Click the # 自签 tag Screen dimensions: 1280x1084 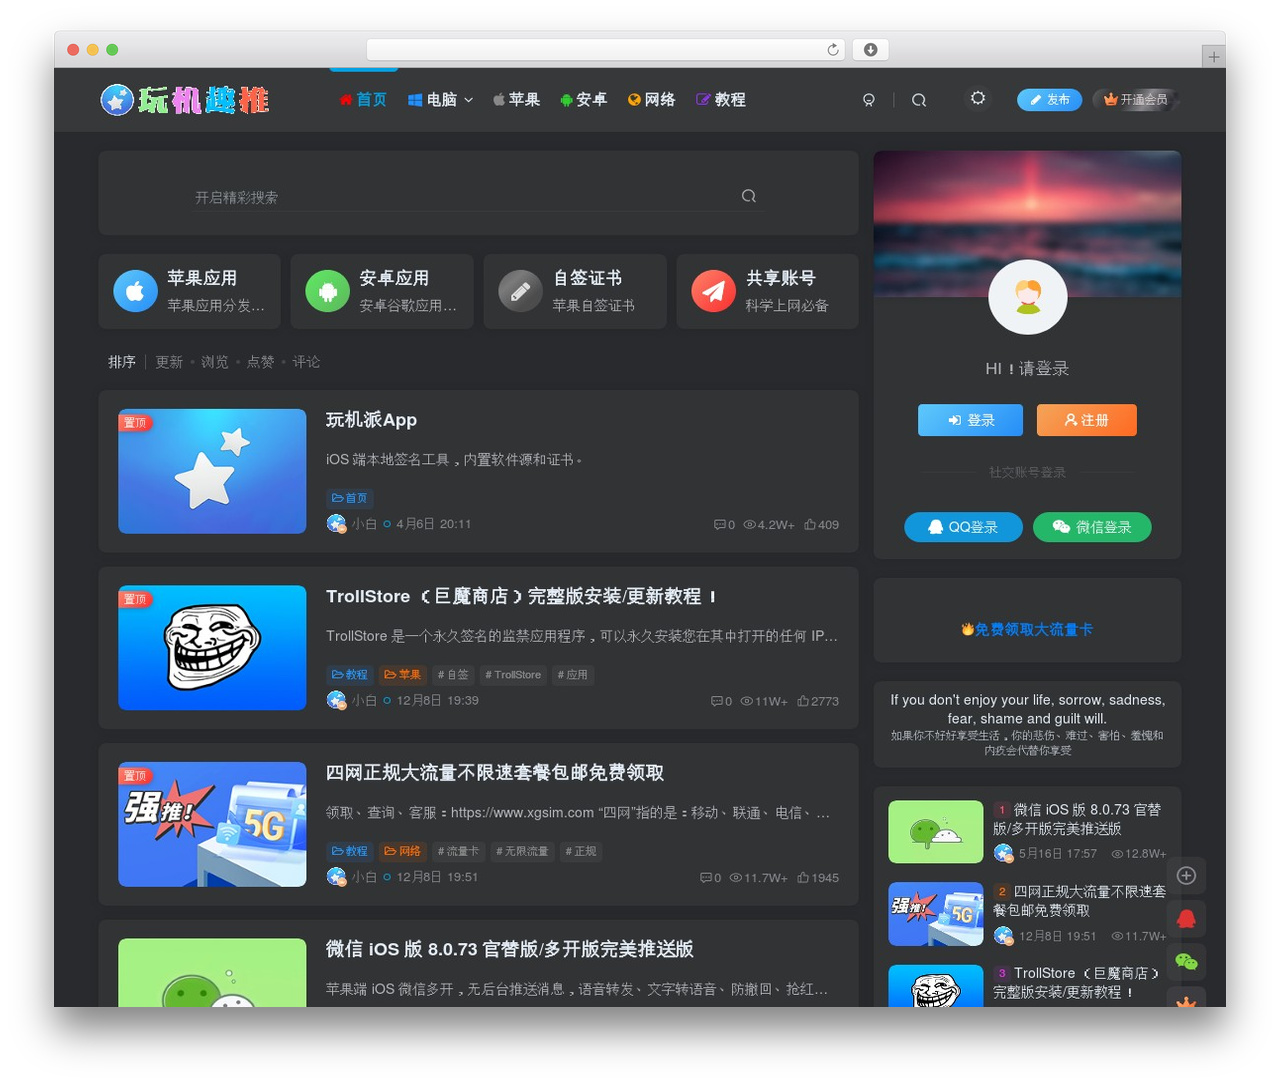click(x=453, y=675)
